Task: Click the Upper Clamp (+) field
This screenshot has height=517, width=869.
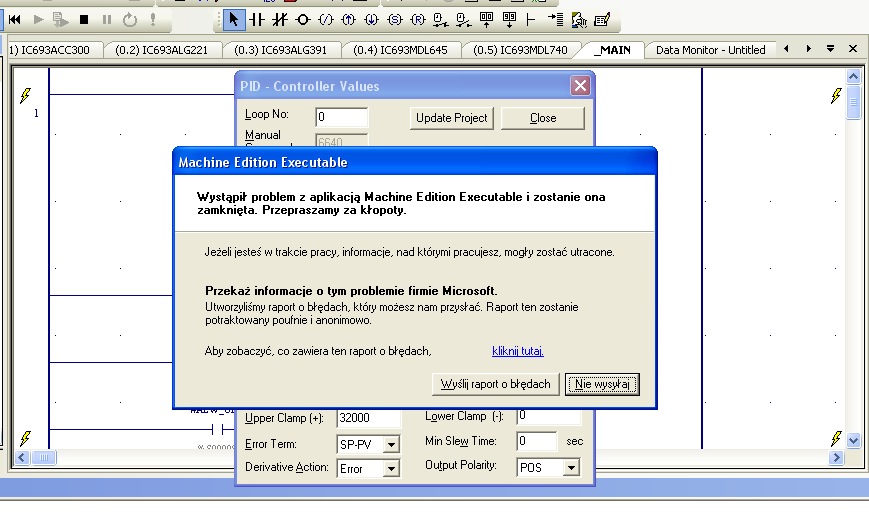Action: [x=368, y=417]
